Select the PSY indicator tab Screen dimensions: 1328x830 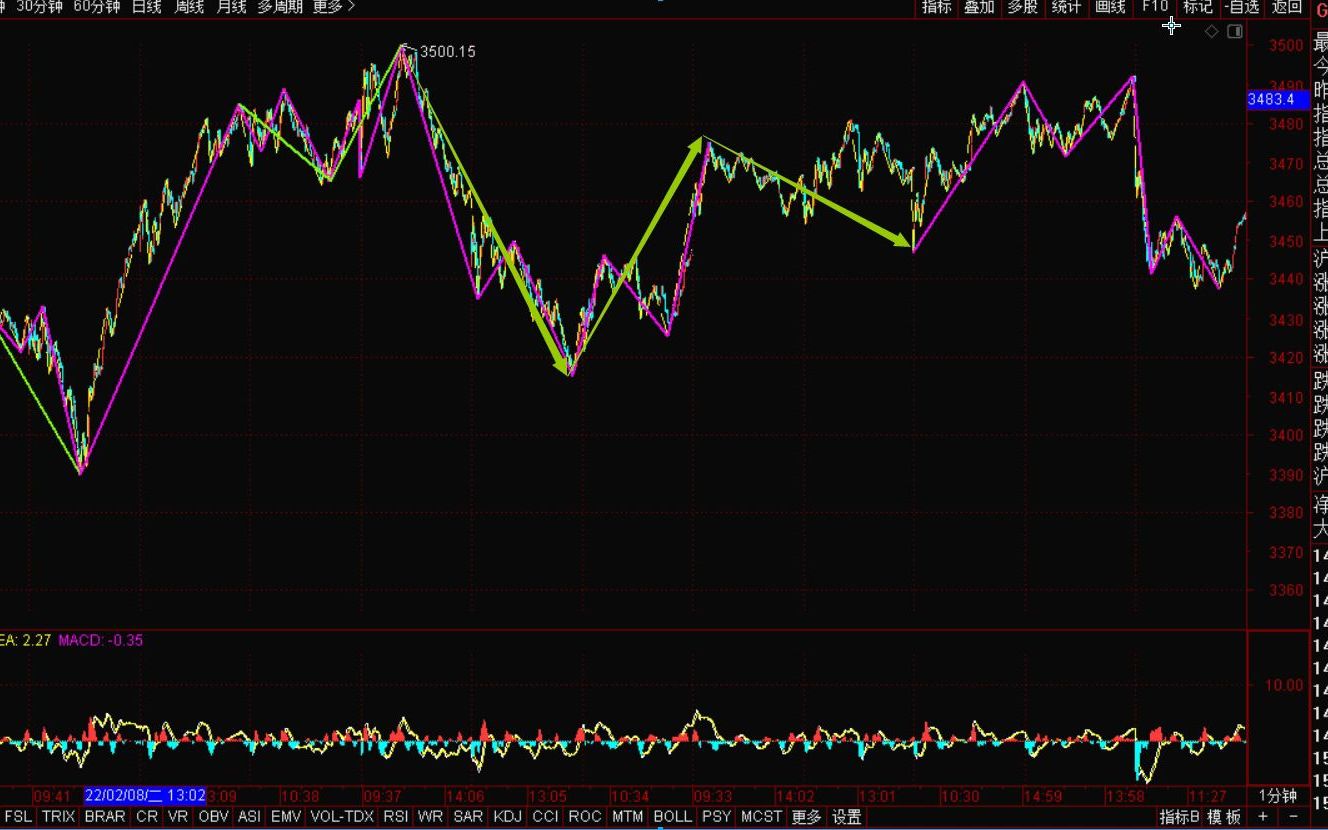pyautogui.click(x=716, y=817)
